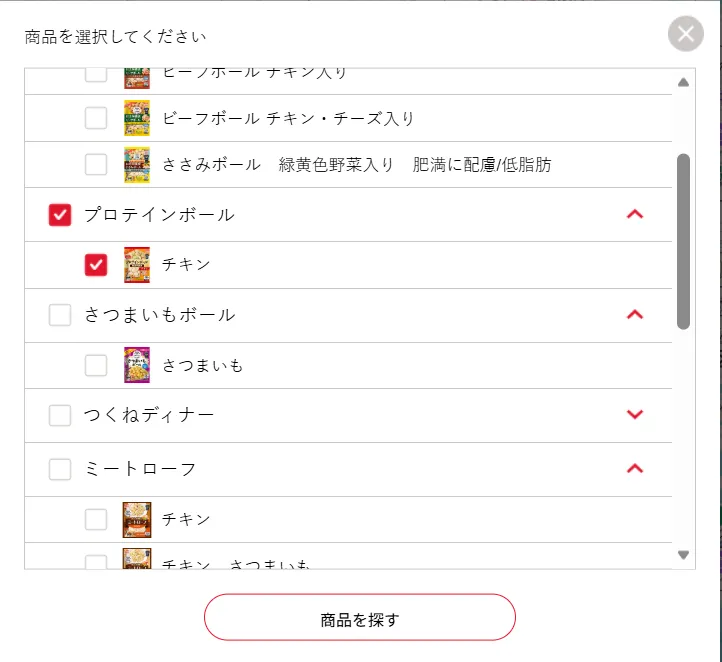Image resolution: width=722 pixels, height=662 pixels.
Task: Select the ビーフボール チキン・チーズ入り checkbox
Action: point(96,118)
